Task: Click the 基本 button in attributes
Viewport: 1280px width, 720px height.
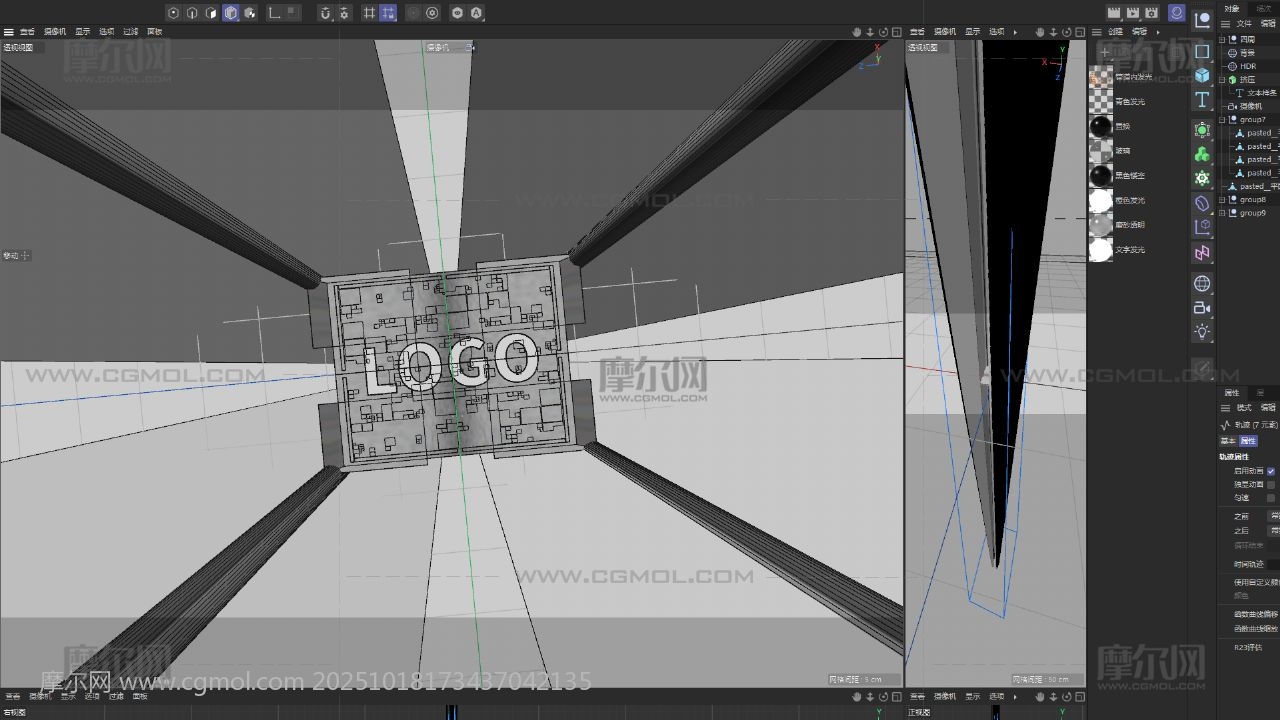Action: point(1227,441)
